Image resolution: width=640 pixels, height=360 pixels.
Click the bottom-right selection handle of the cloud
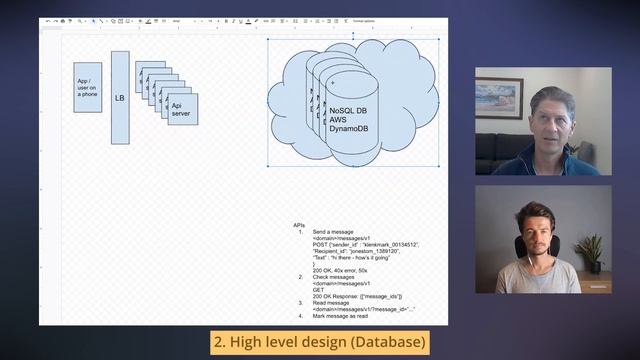click(439, 166)
